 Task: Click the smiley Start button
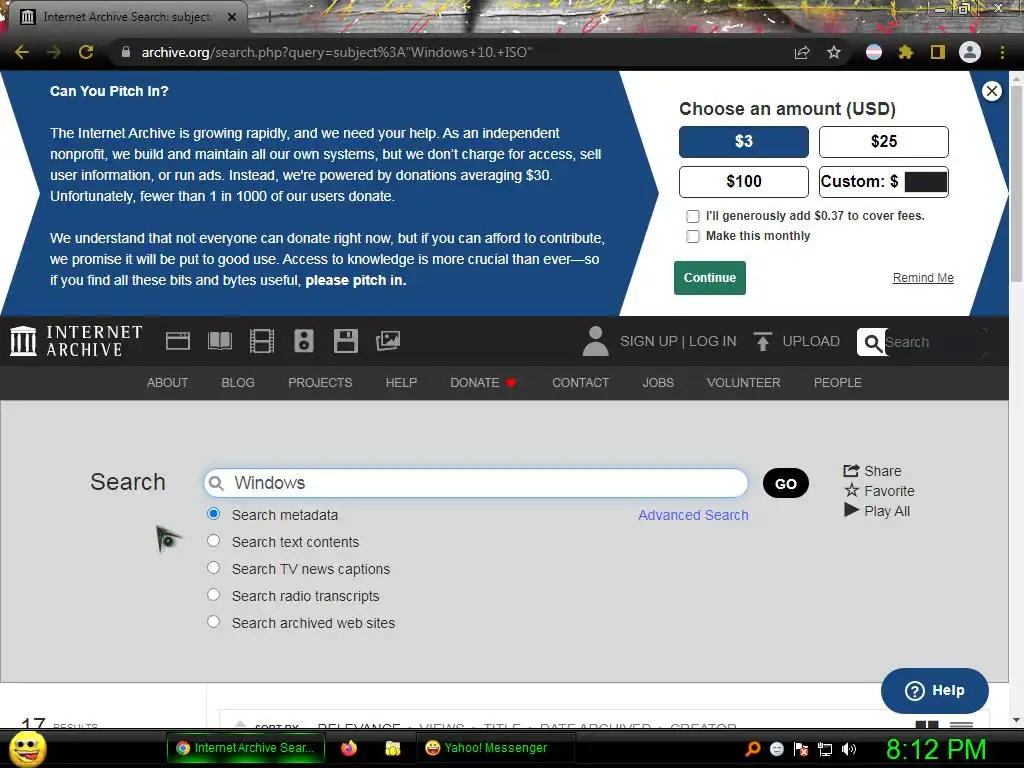click(x=27, y=748)
